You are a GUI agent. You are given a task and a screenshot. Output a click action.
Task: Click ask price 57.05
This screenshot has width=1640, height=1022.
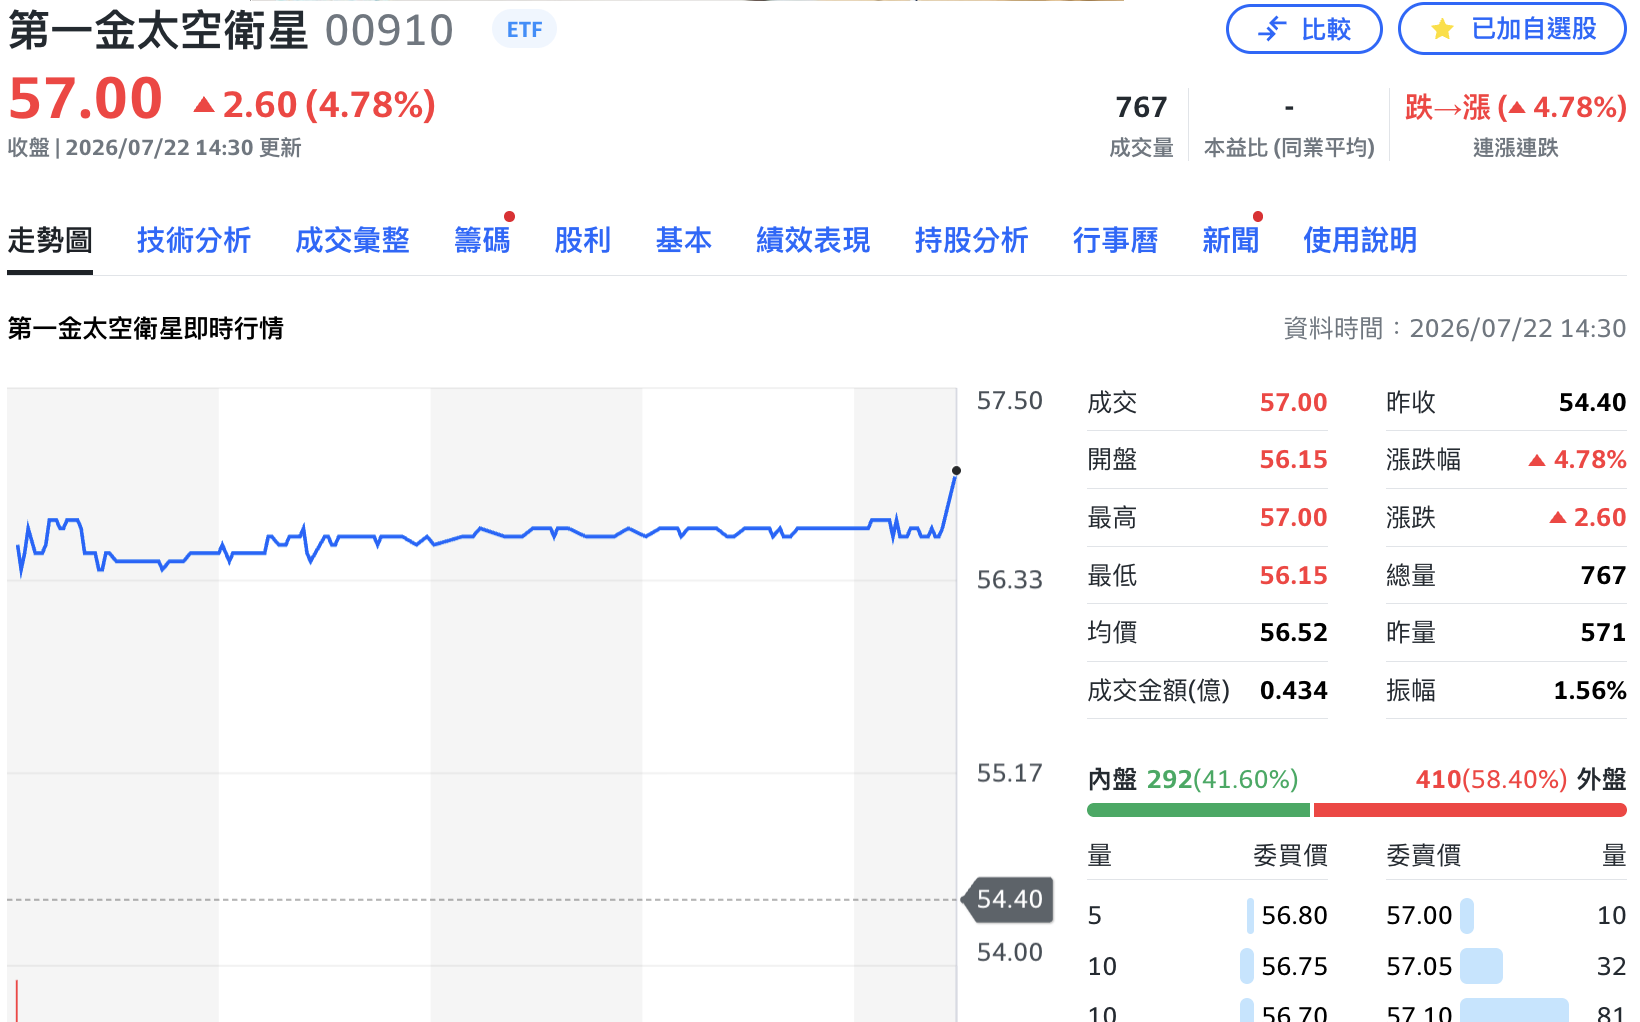coord(1419,967)
